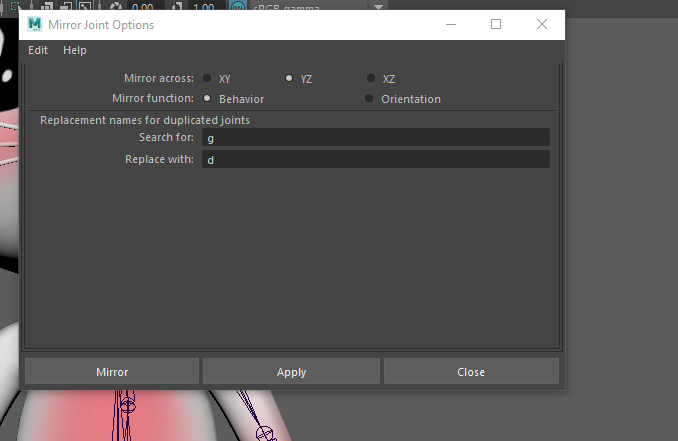Viewport: 678px width, 441px height.
Task: Open the Edit menu in Mirror Joint Options
Action: pyautogui.click(x=38, y=50)
